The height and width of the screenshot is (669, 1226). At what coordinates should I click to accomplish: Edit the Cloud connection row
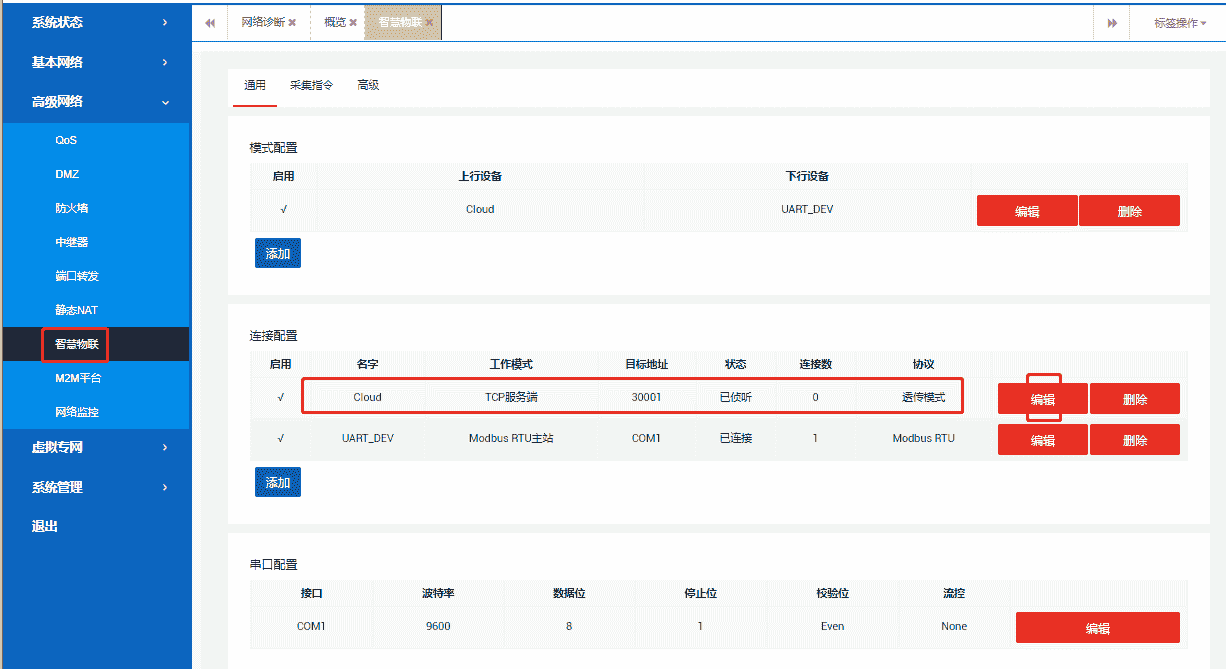[x=1042, y=399]
